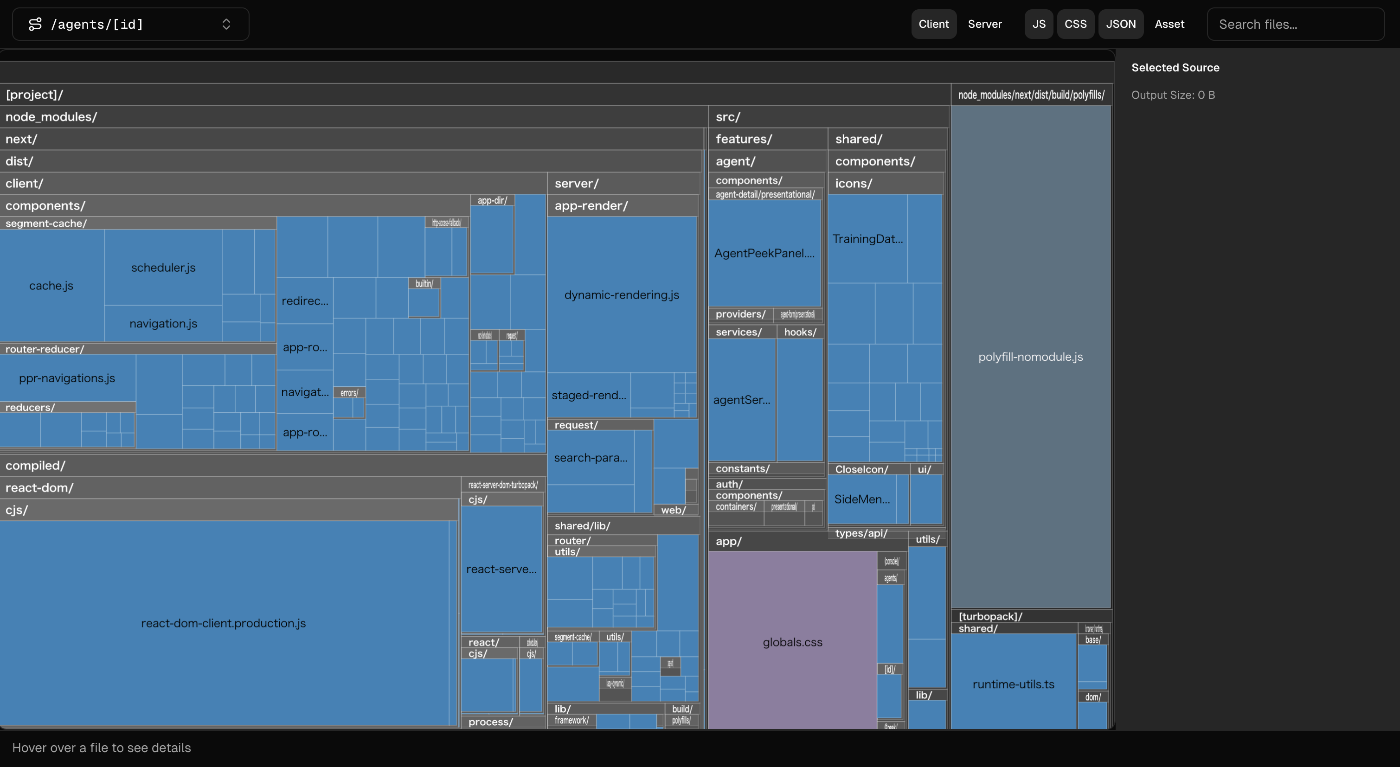Toggle the Asset file type filter

pos(1170,24)
